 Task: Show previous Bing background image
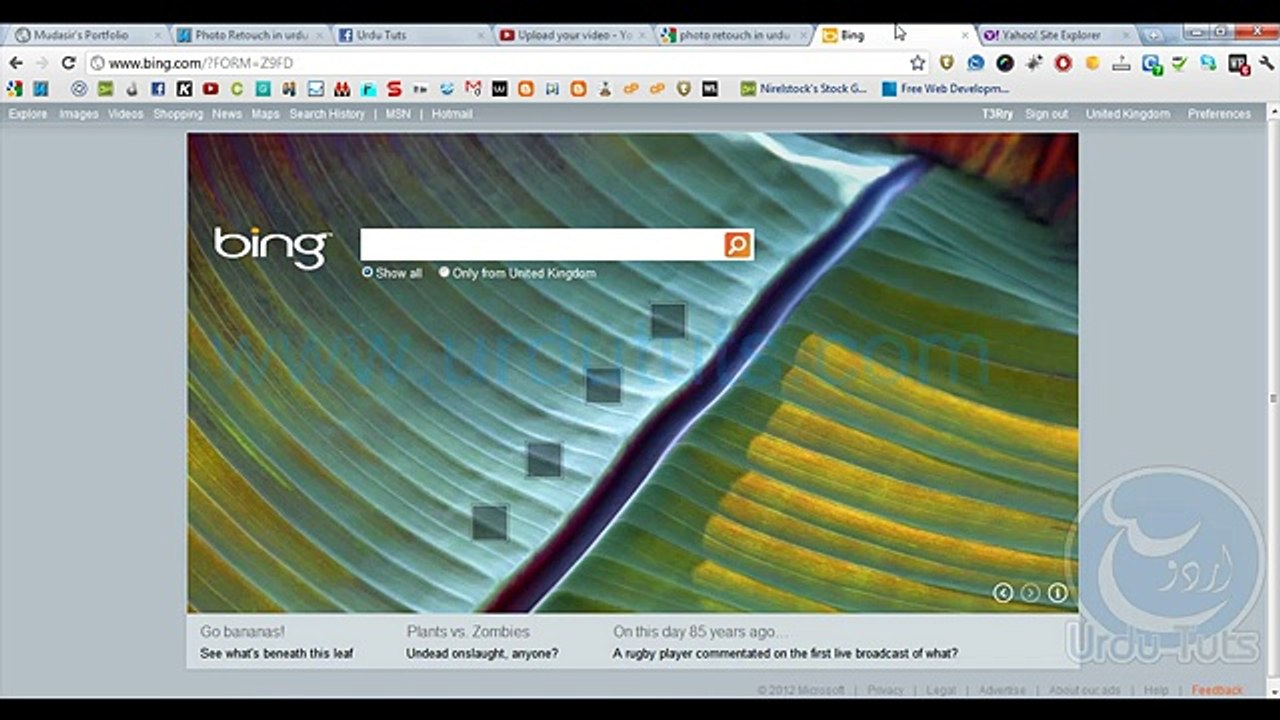pyautogui.click(x=1003, y=593)
